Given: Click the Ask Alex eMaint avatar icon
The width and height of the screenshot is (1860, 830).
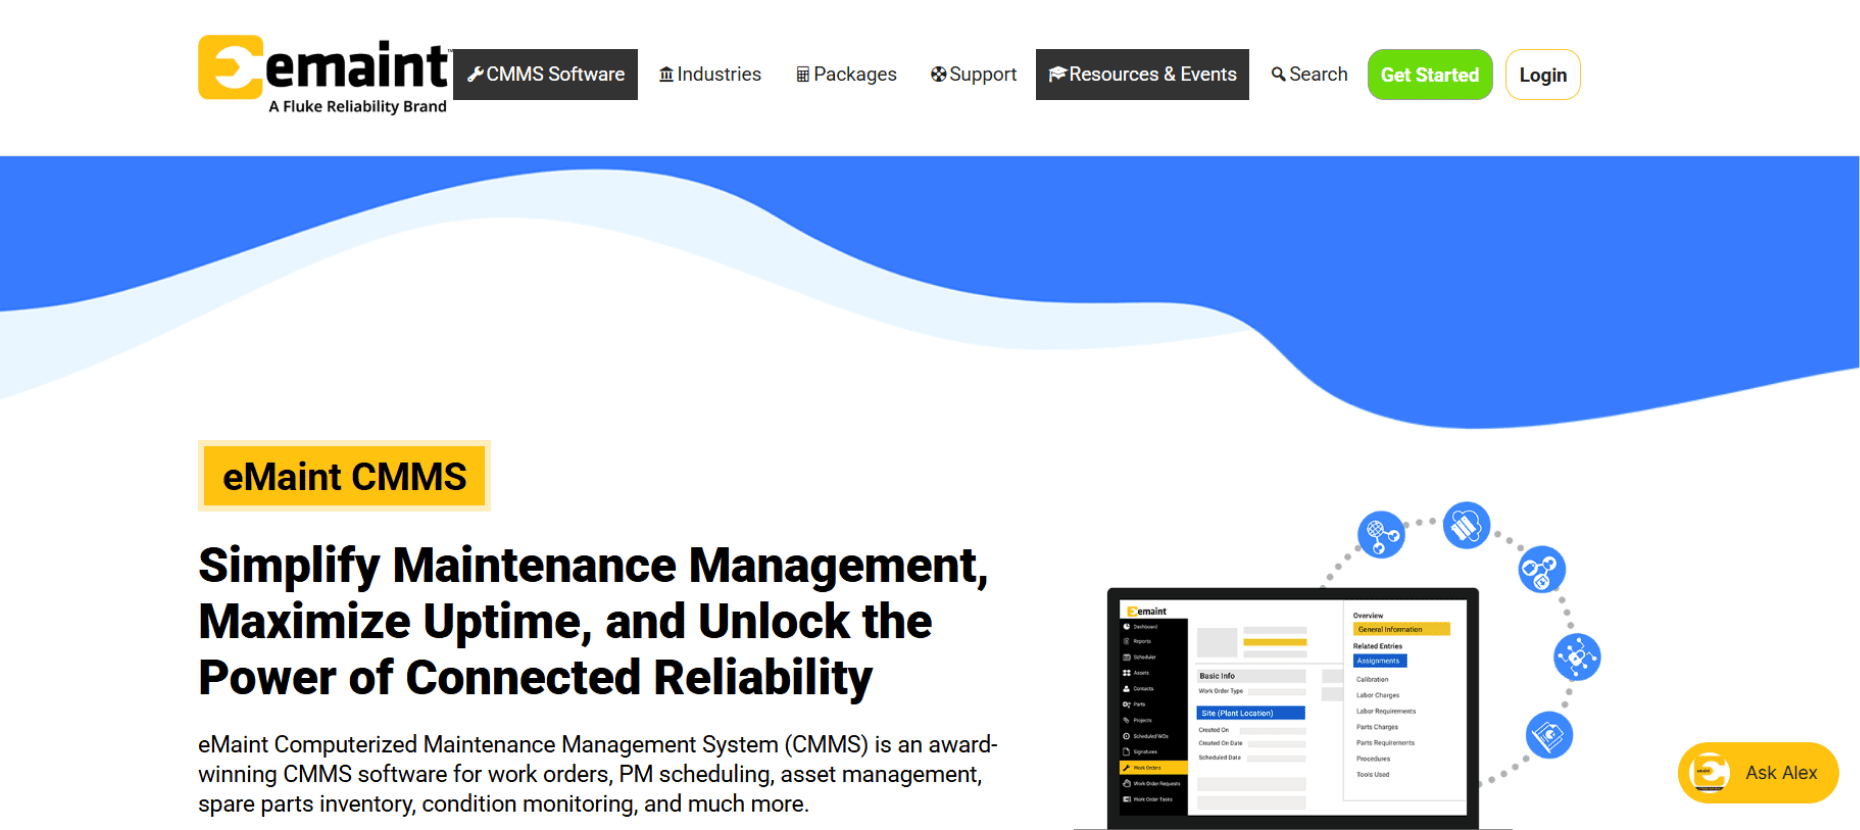Looking at the screenshot, I should [1710, 772].
